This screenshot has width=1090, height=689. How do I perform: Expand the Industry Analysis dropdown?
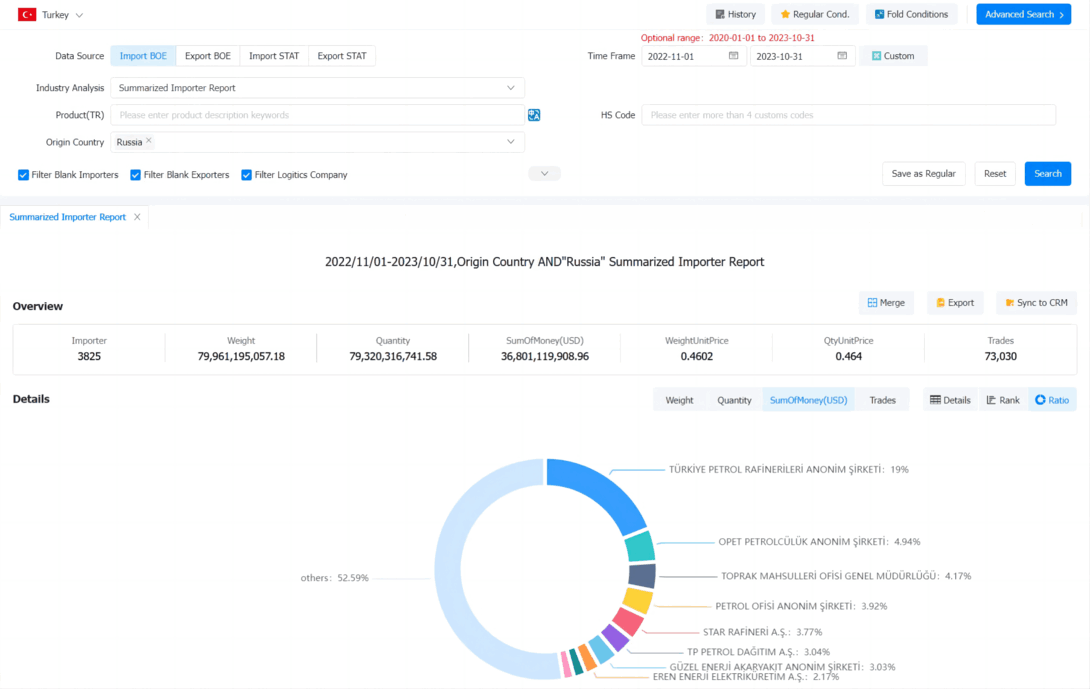point(510,88)
